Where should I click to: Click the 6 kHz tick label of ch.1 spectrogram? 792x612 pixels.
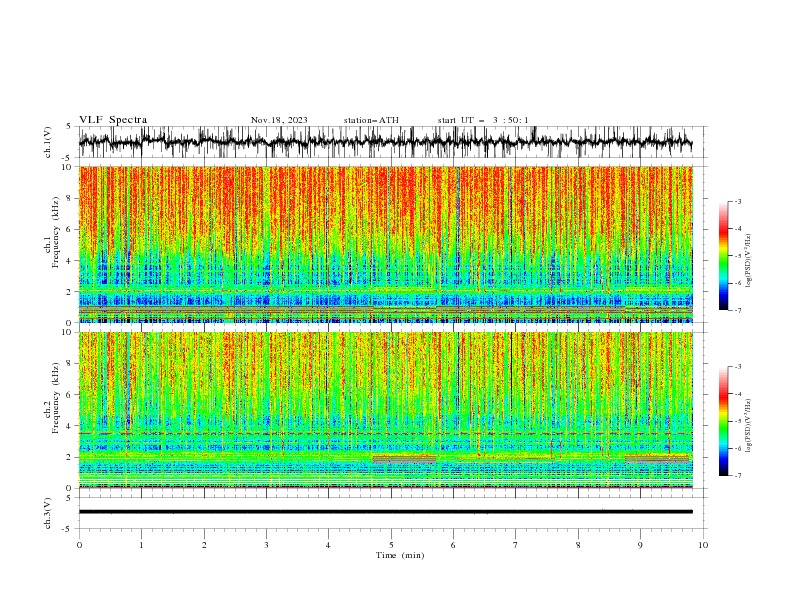tap(70, 230)
